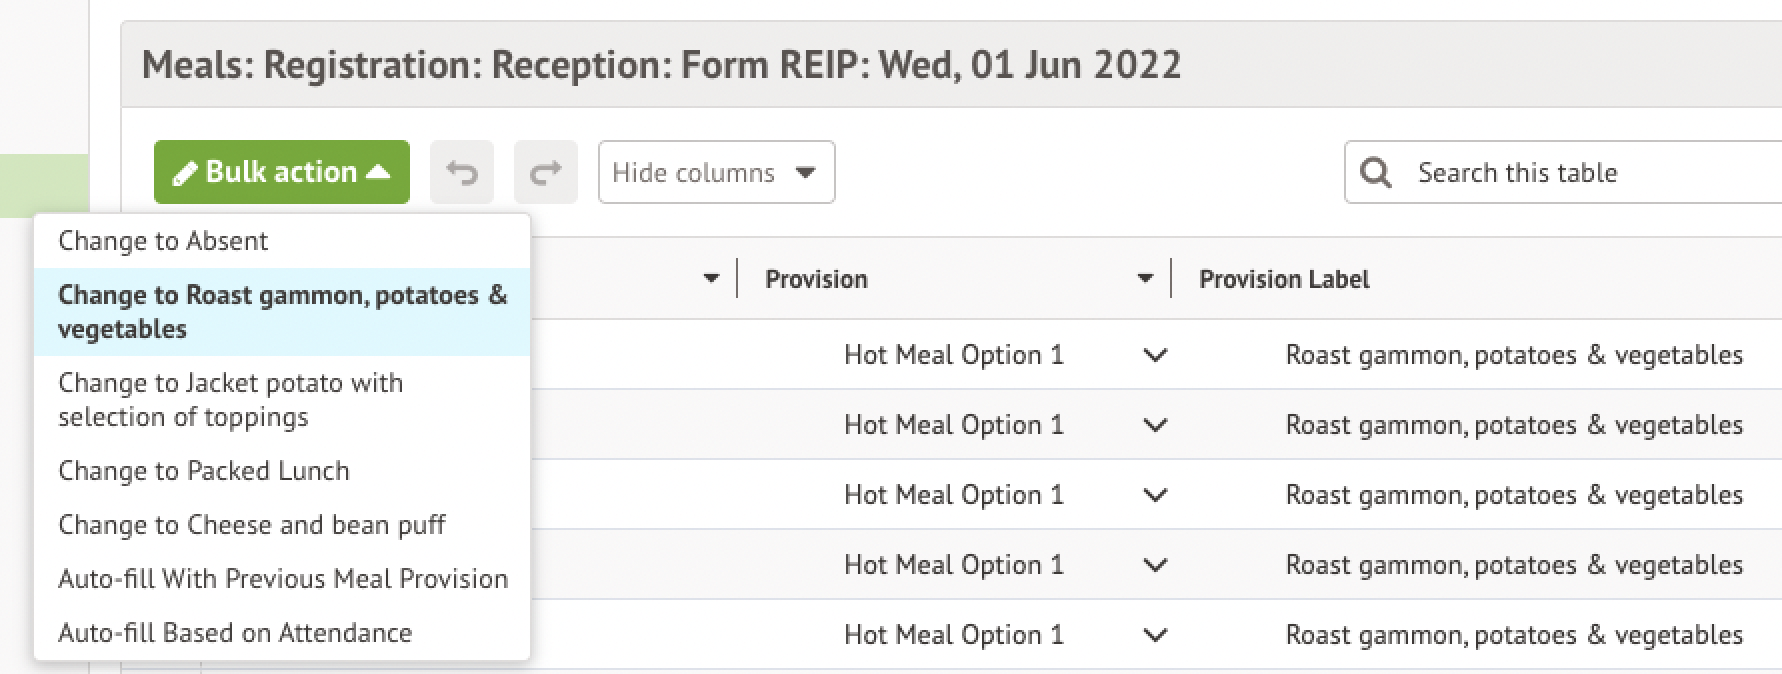Click the redo arrow icon
Screen dimensions: 1782x674
[545, 173]
